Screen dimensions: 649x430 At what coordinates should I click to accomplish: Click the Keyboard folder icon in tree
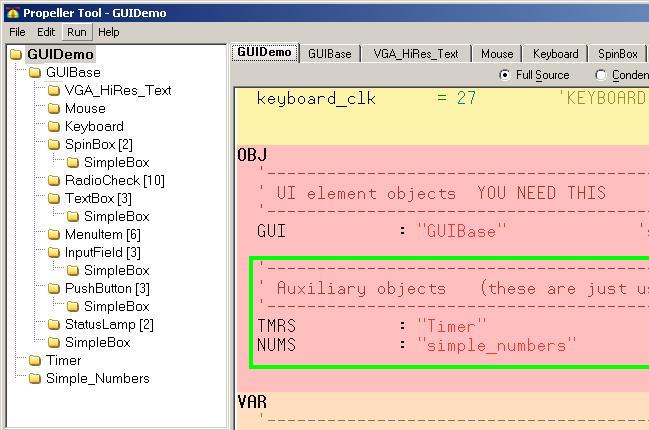click(x=53, y=126)
